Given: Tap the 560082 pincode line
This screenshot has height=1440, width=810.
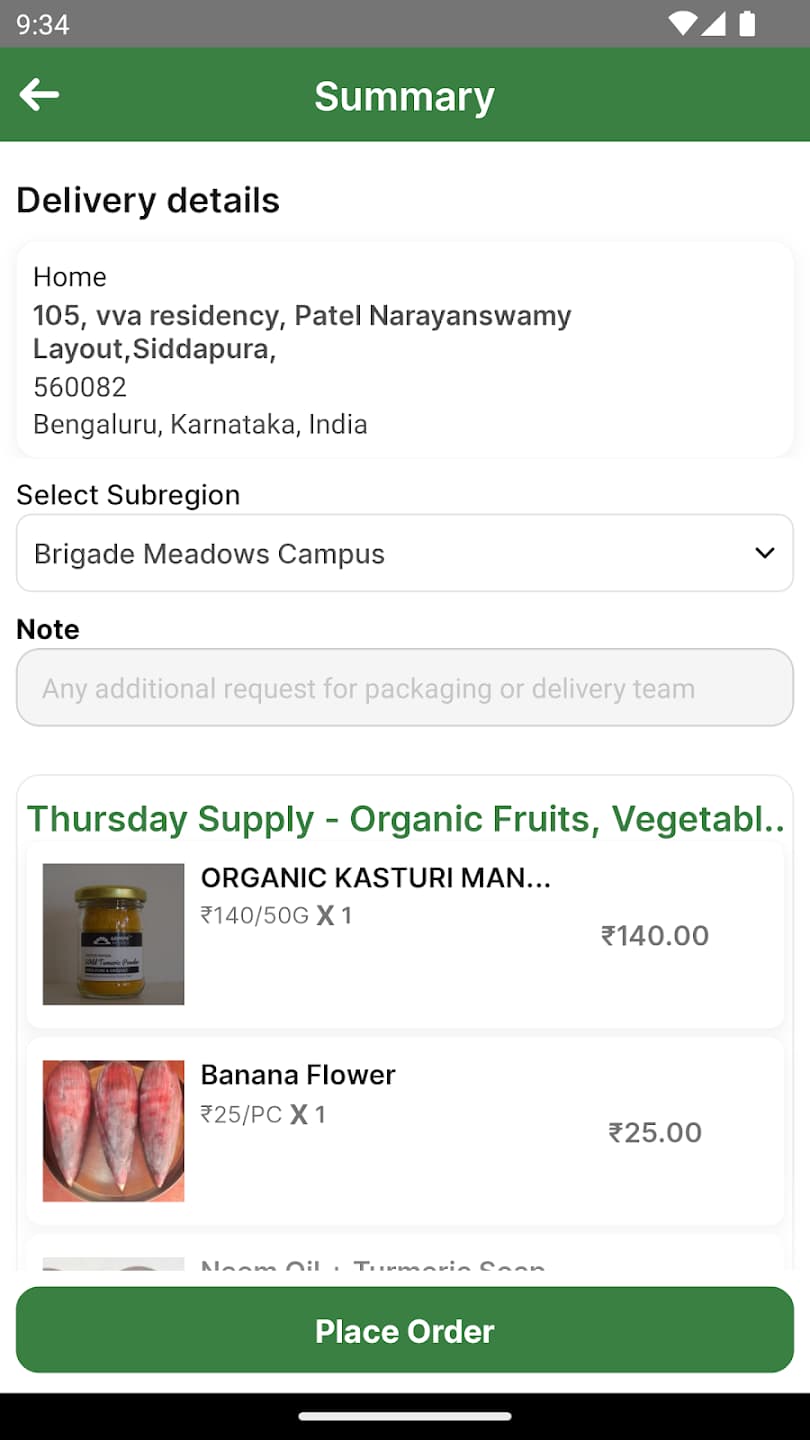Looking at the screenshot, I should 80,387.
